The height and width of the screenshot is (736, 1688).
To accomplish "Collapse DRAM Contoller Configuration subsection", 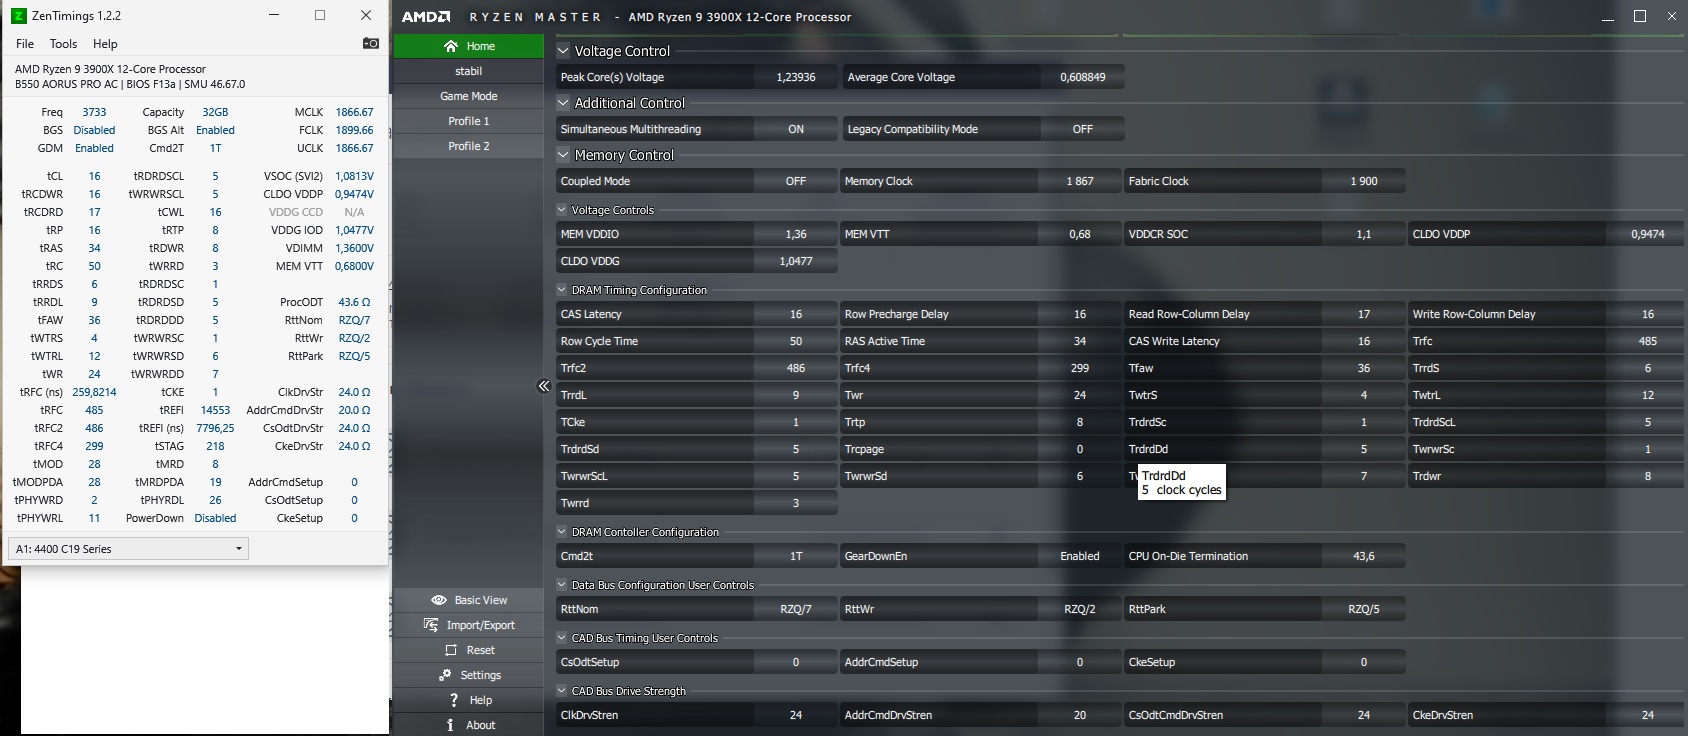I will (x=562, y=532).
